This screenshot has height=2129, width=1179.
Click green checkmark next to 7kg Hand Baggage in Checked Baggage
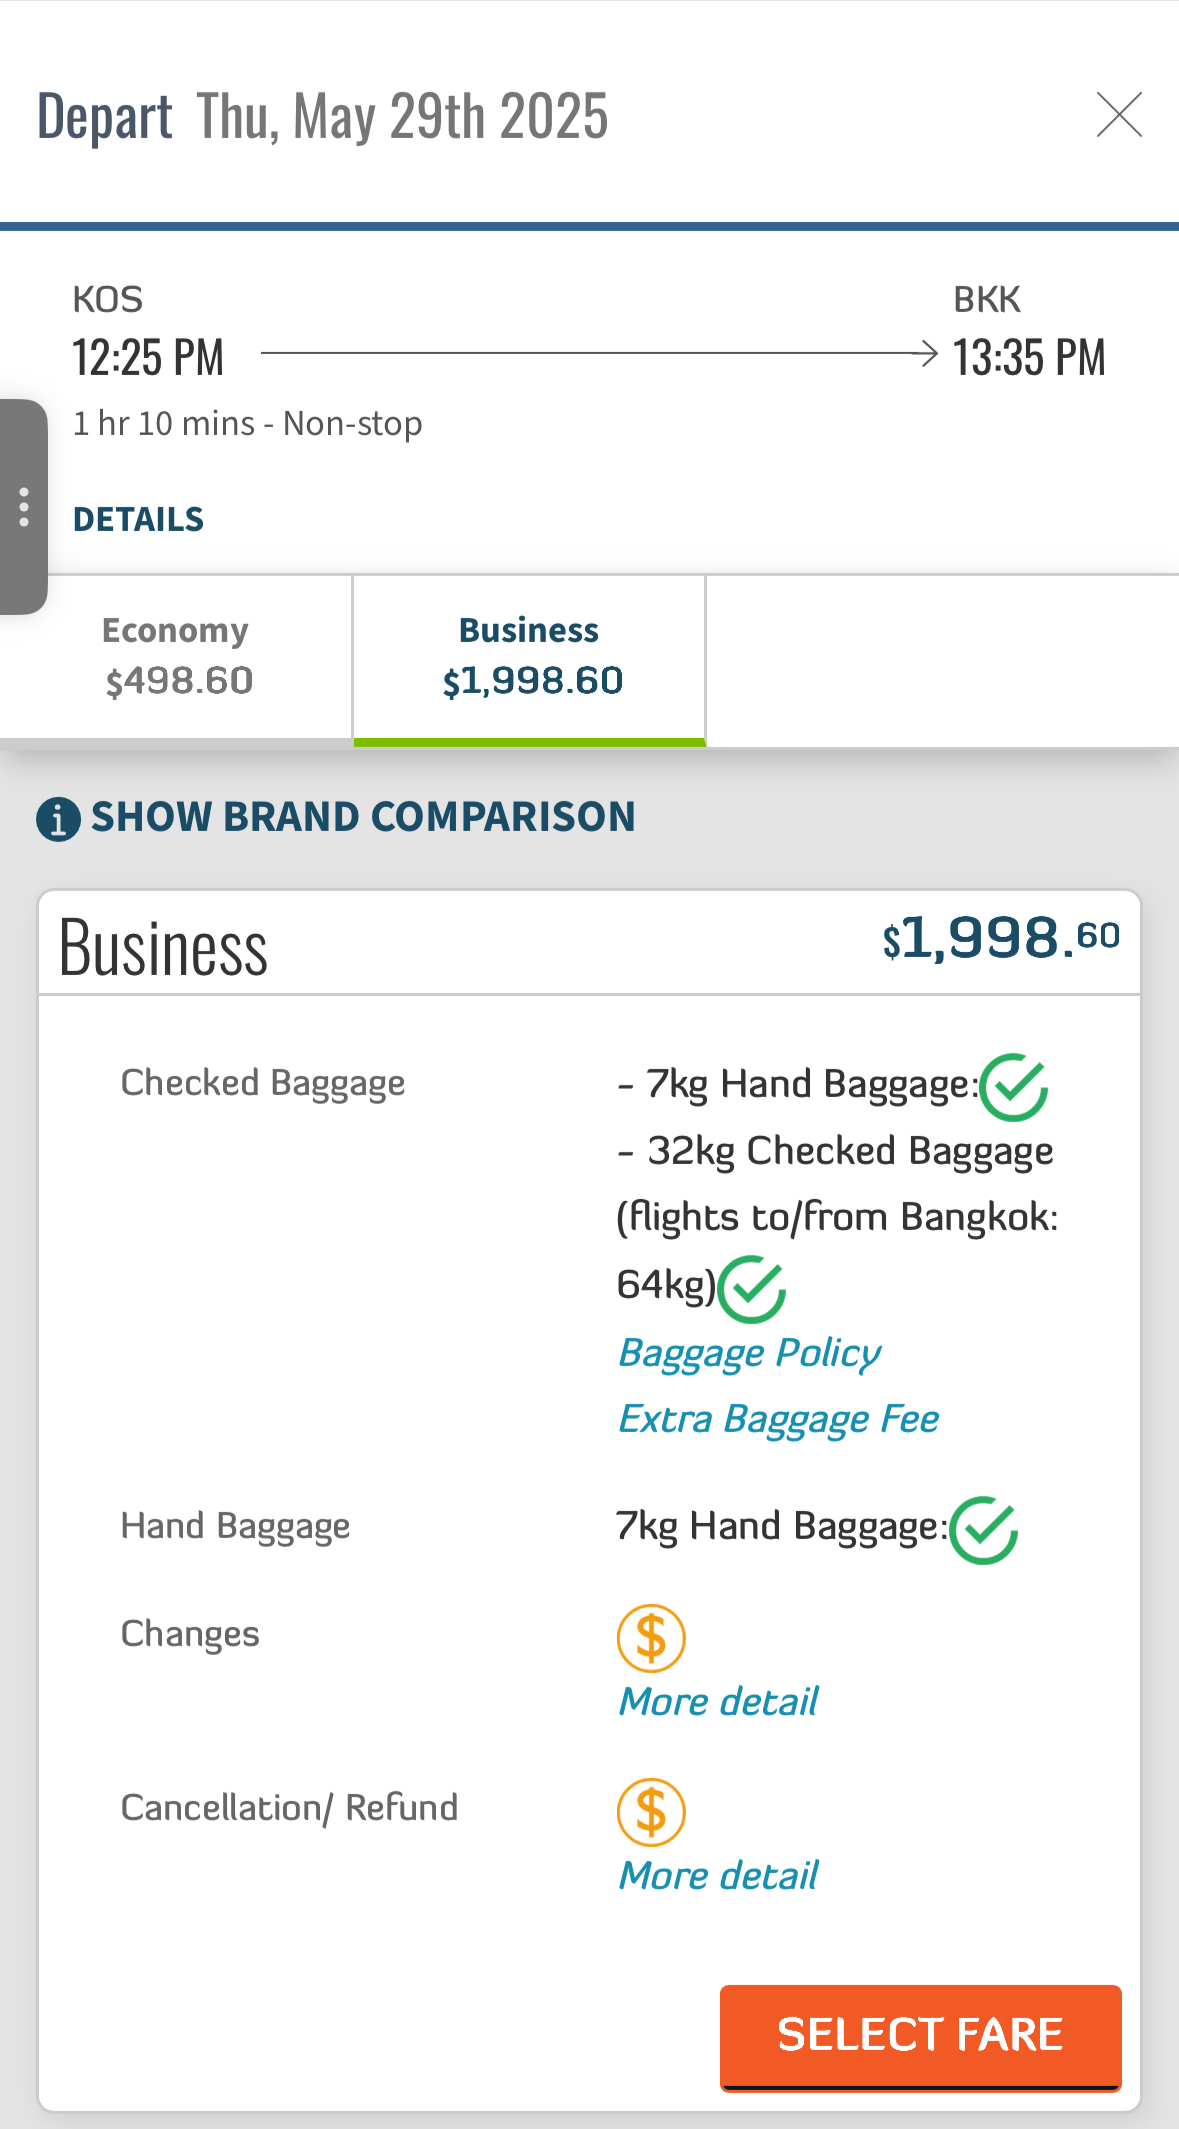(1013, 1087)
